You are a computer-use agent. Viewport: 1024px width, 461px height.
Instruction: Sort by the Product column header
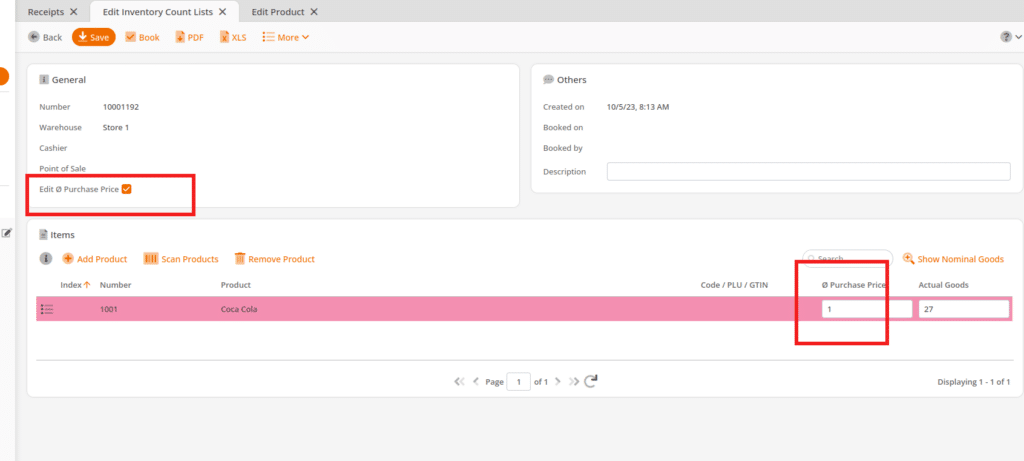pos(236,285)
